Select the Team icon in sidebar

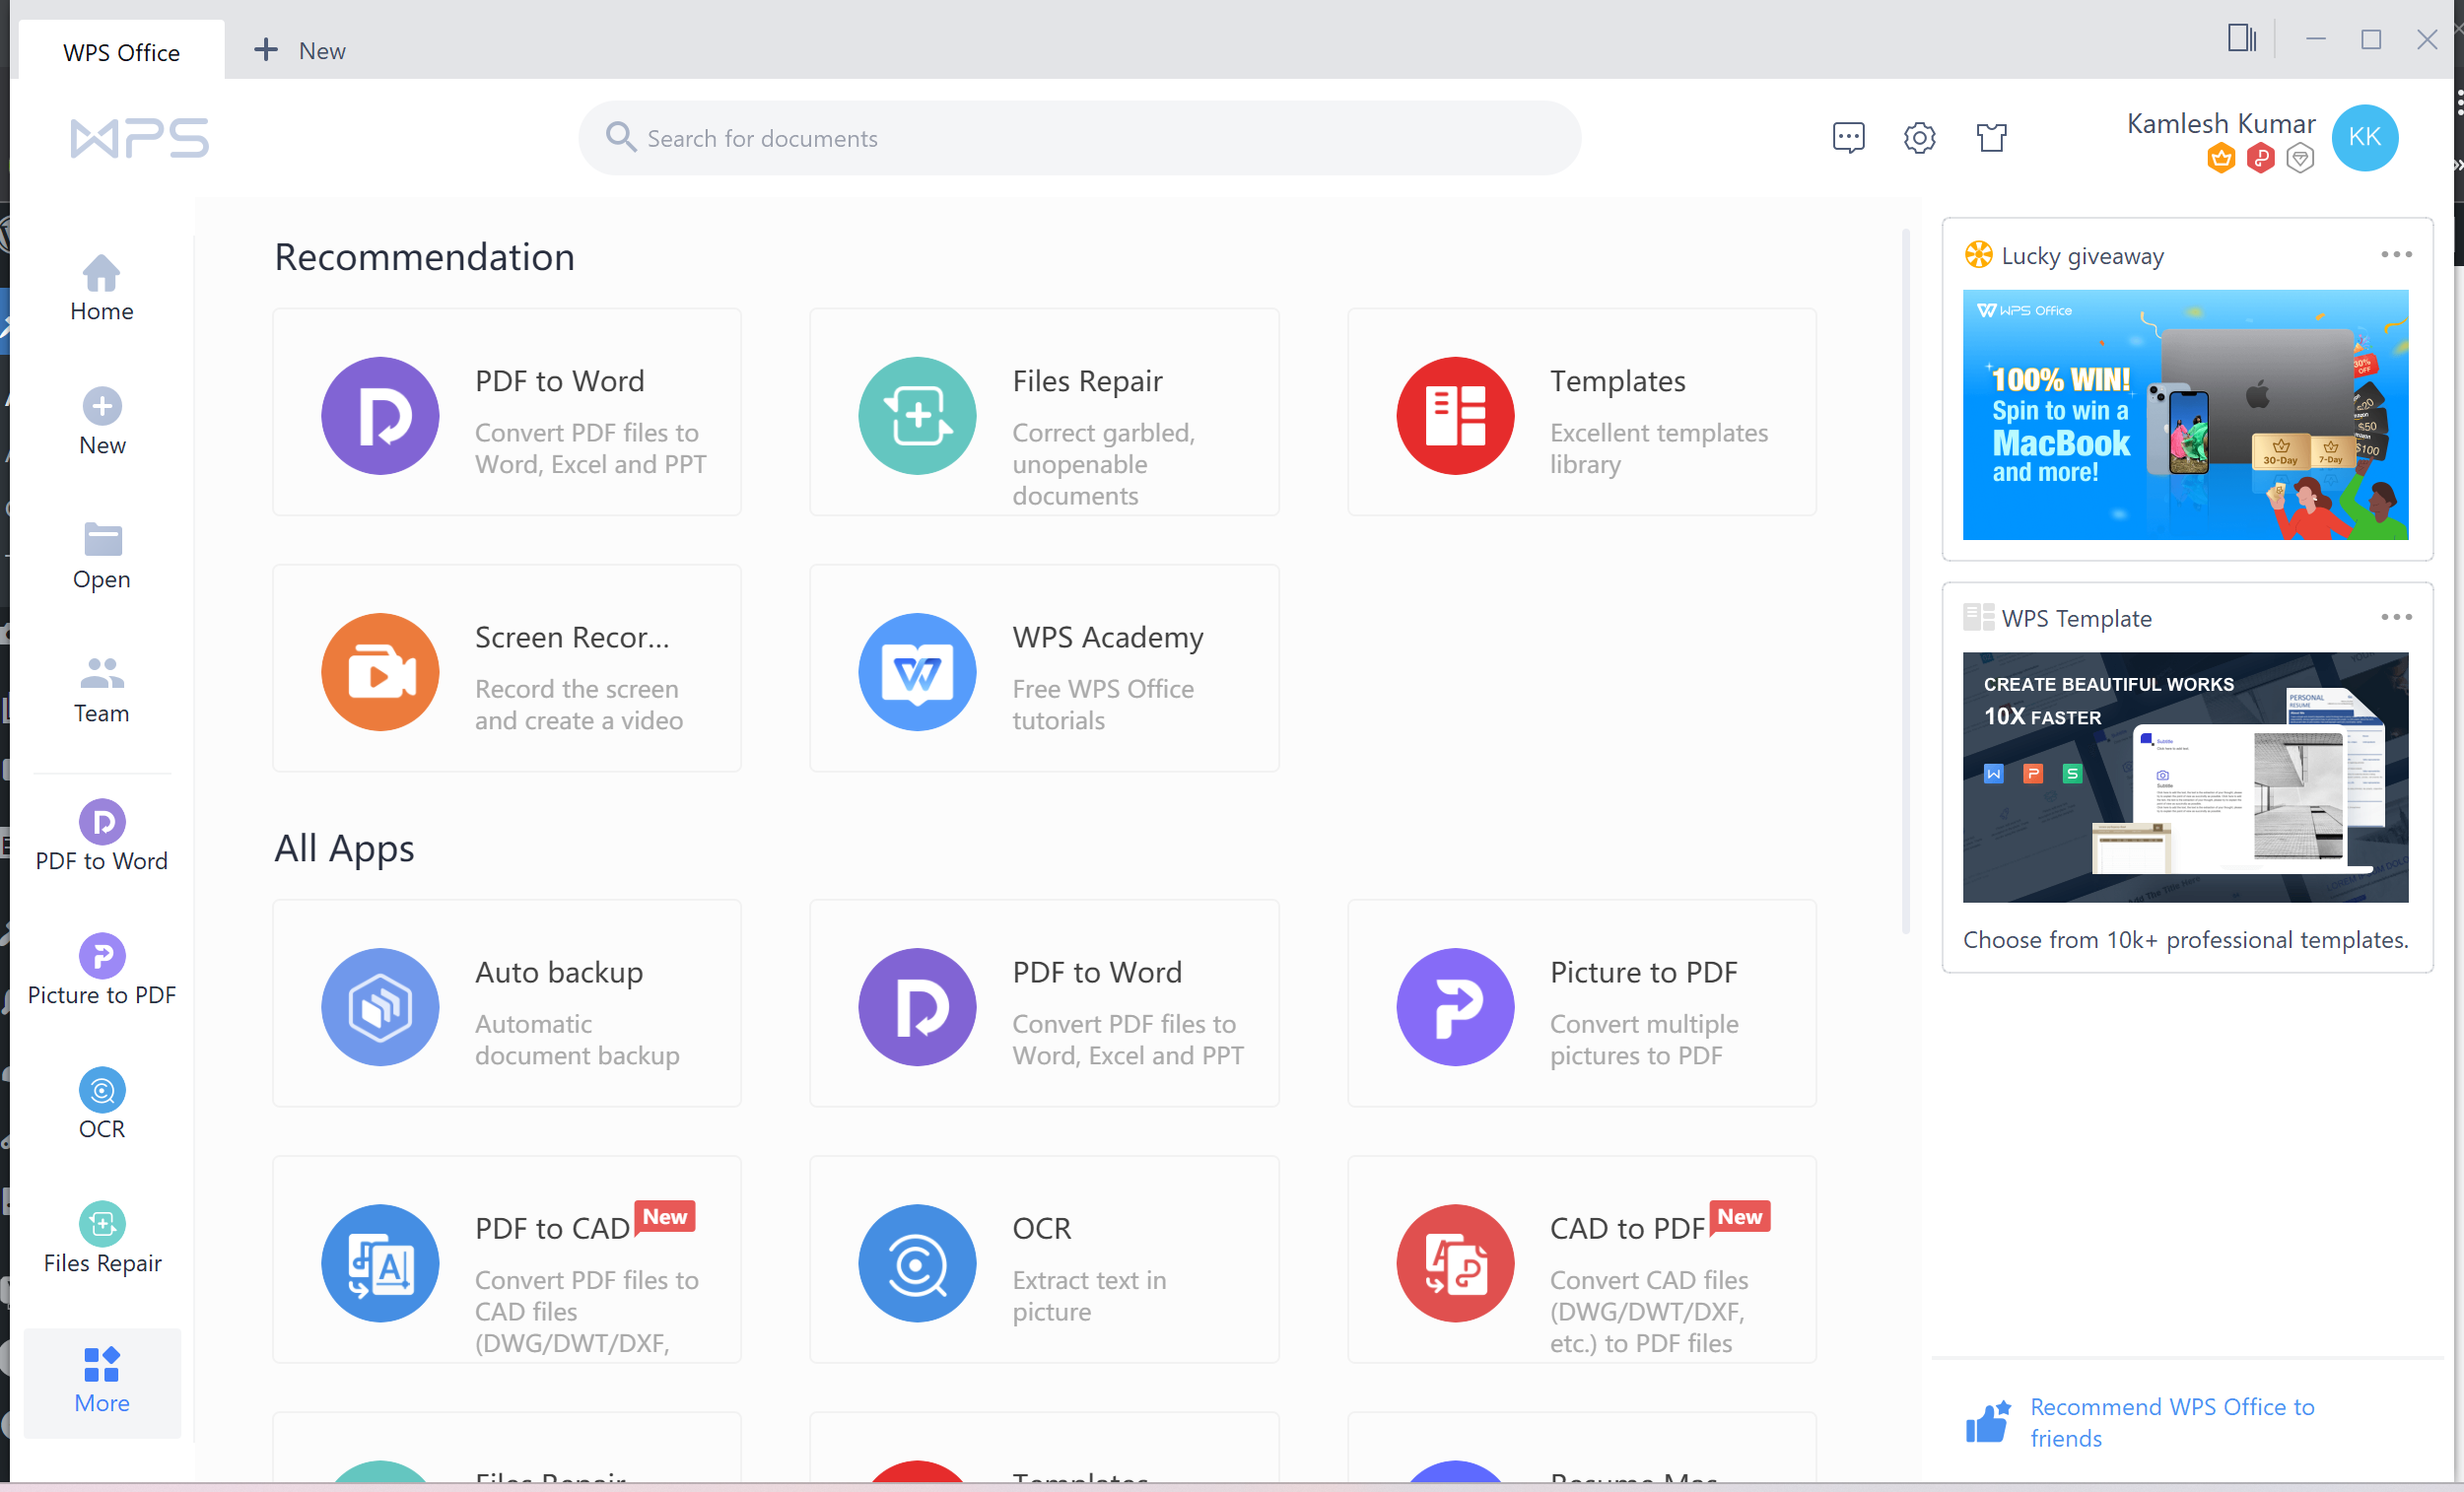pos(102,673)
